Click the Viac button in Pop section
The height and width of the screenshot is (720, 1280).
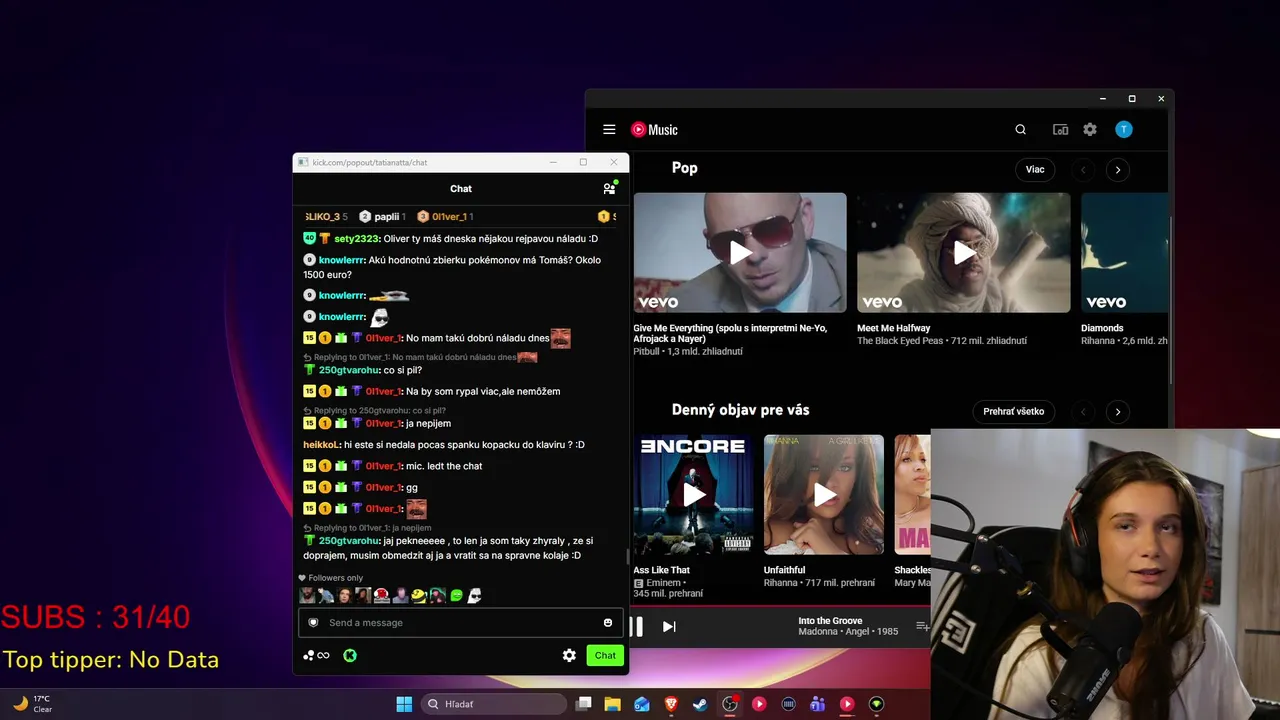1035,169
